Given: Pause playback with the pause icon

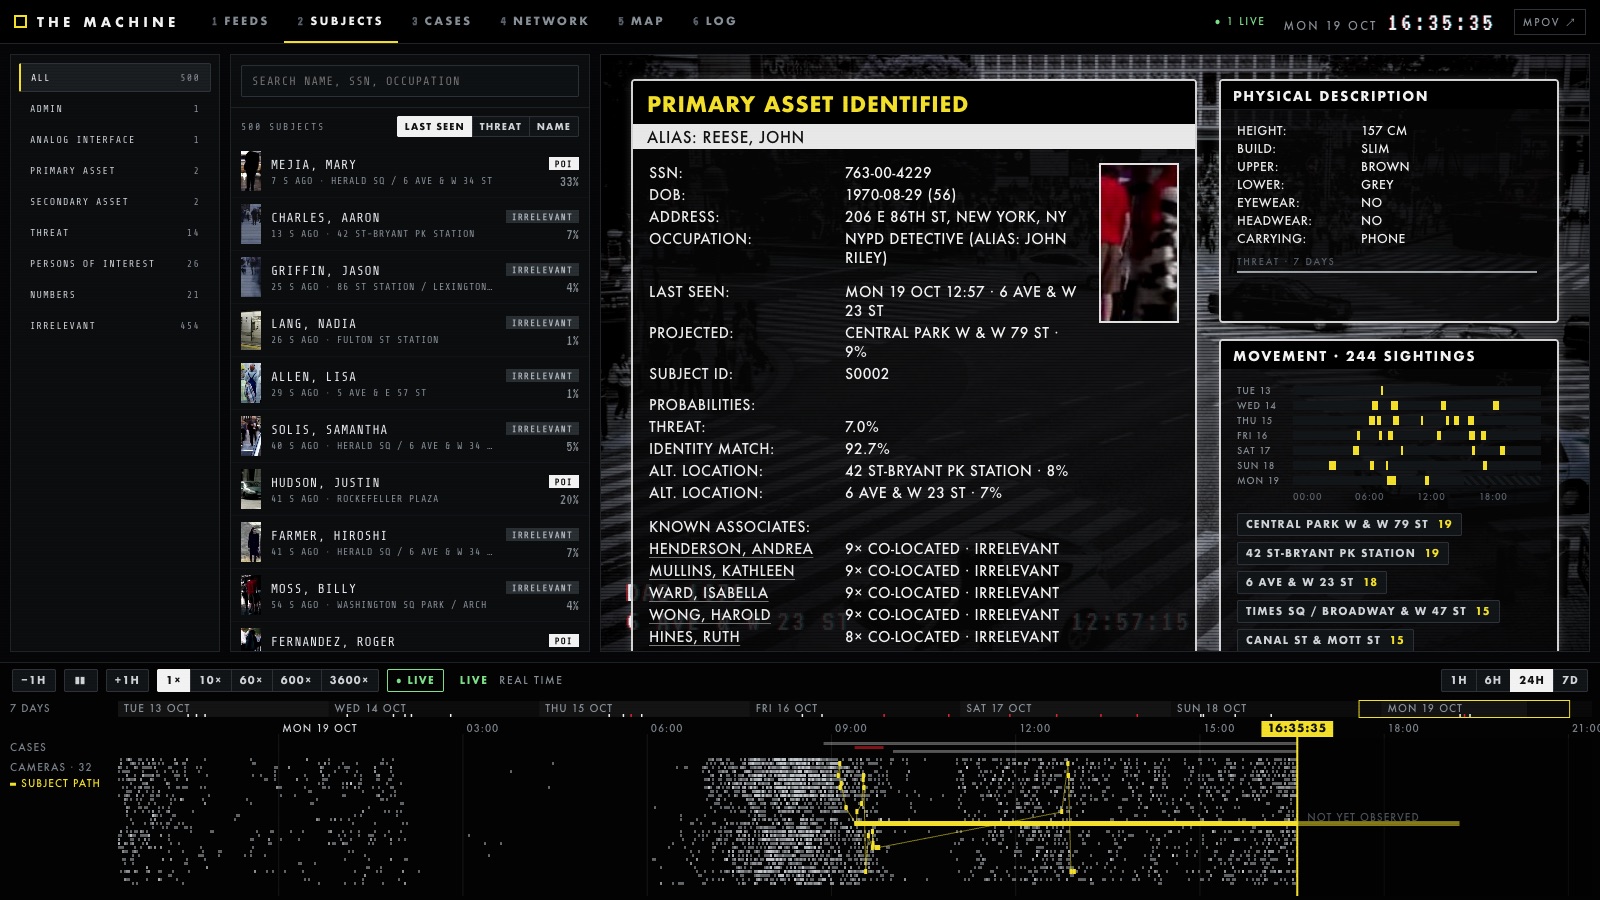Looking at the screenshot, I should [x=80, y=680].
